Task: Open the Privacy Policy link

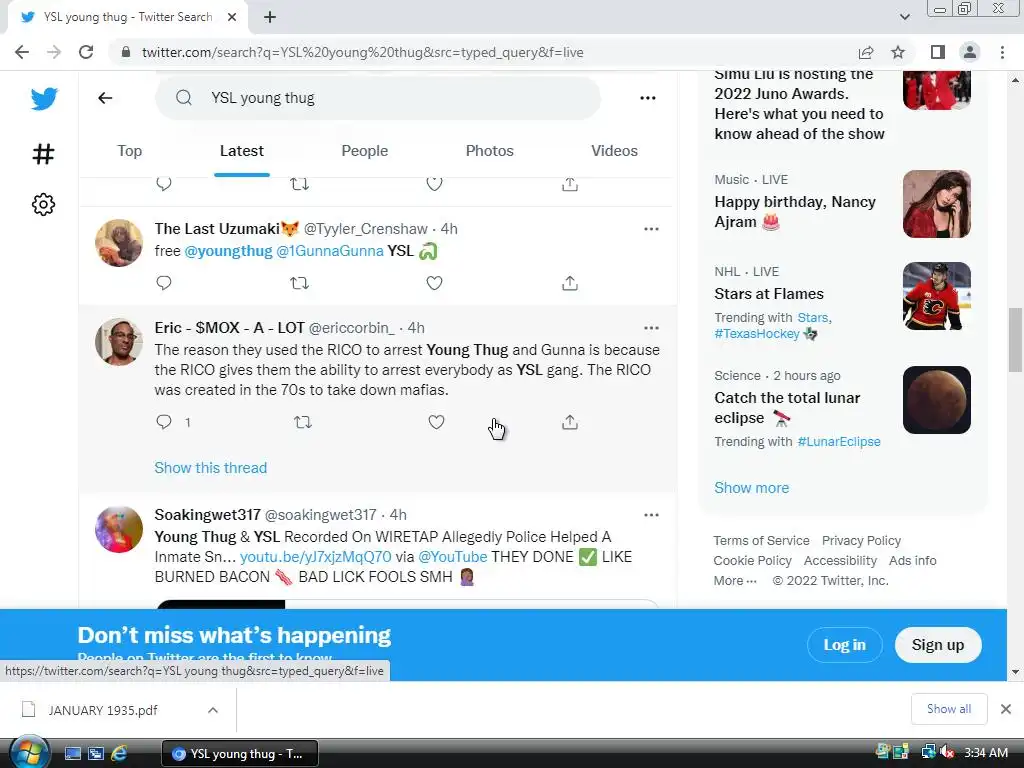Action: [x=861, y=541]
